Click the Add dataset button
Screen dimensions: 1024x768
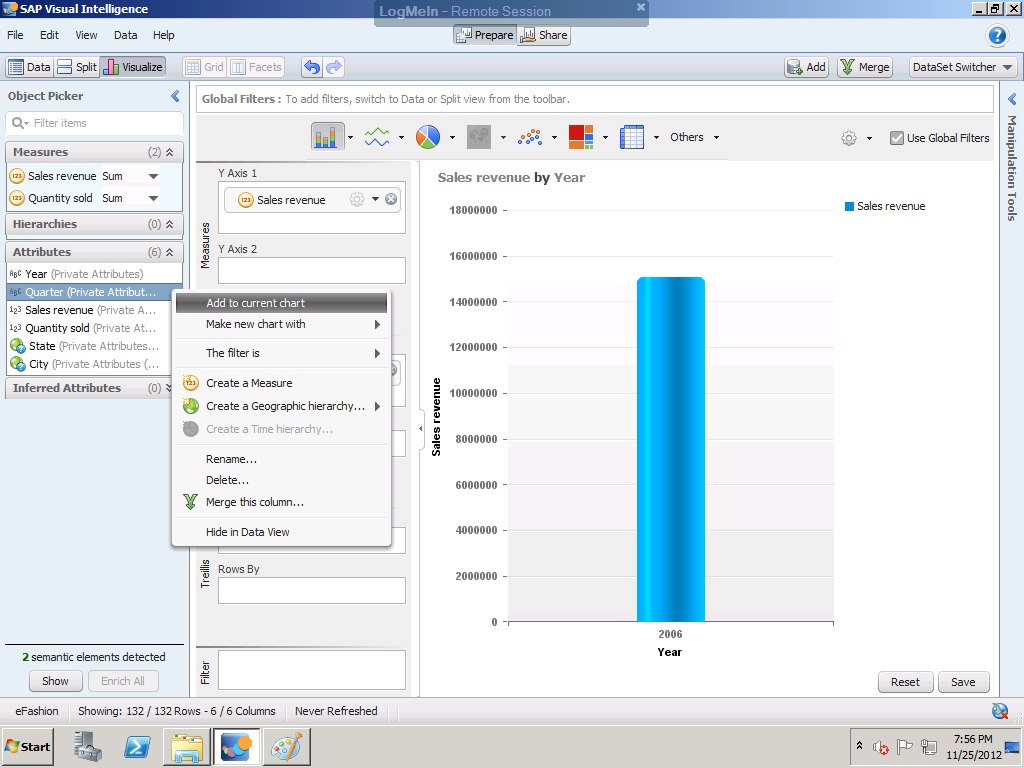coord(807,67)
